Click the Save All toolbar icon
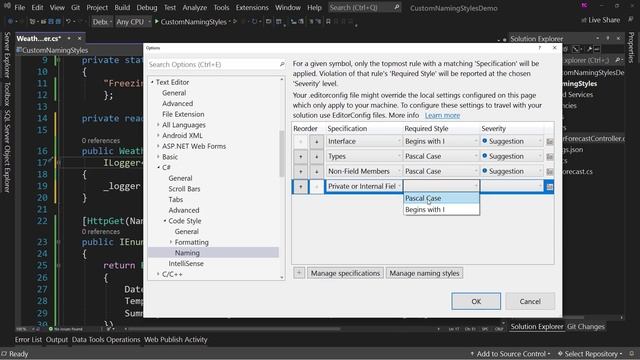The image size is (640, 360). point(58,21)
